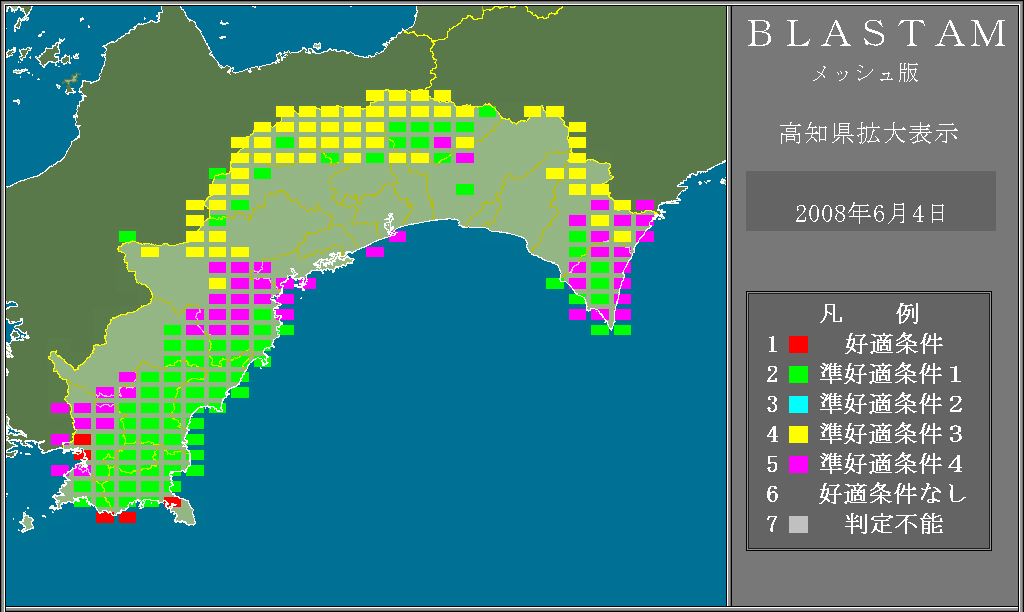The width and height of the screenshot is (1024, 612).
Task: Click the red swatch for 好適条件
Action: coord(798,344)
